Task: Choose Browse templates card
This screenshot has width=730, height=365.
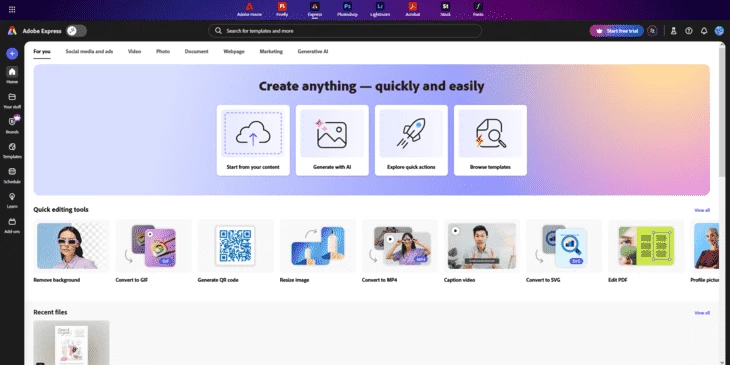Action: [x=490, y=140]
